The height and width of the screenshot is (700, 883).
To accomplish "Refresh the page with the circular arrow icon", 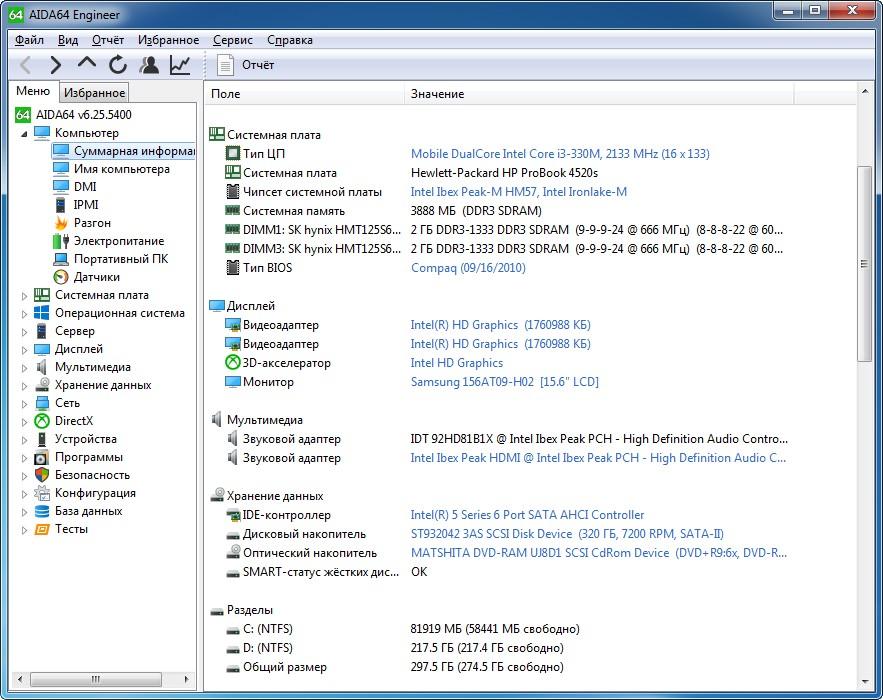I will tap(118, 65).
